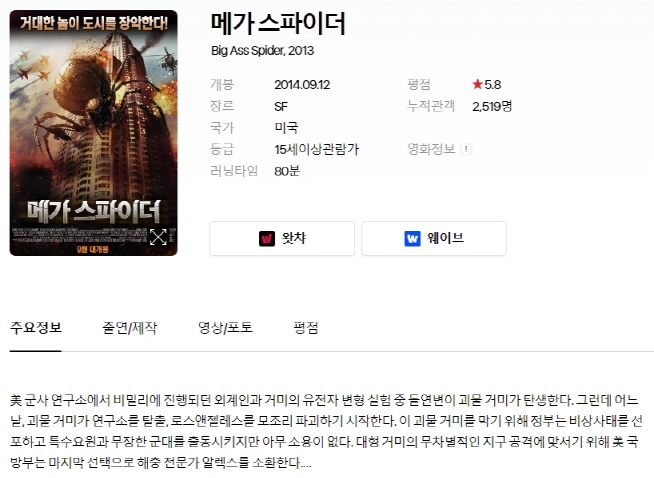Image resolution: width=654 pixels, height=478 pixels.
Task: Click the 메가 스파이더 poster thumbnail
Action: 93,133
